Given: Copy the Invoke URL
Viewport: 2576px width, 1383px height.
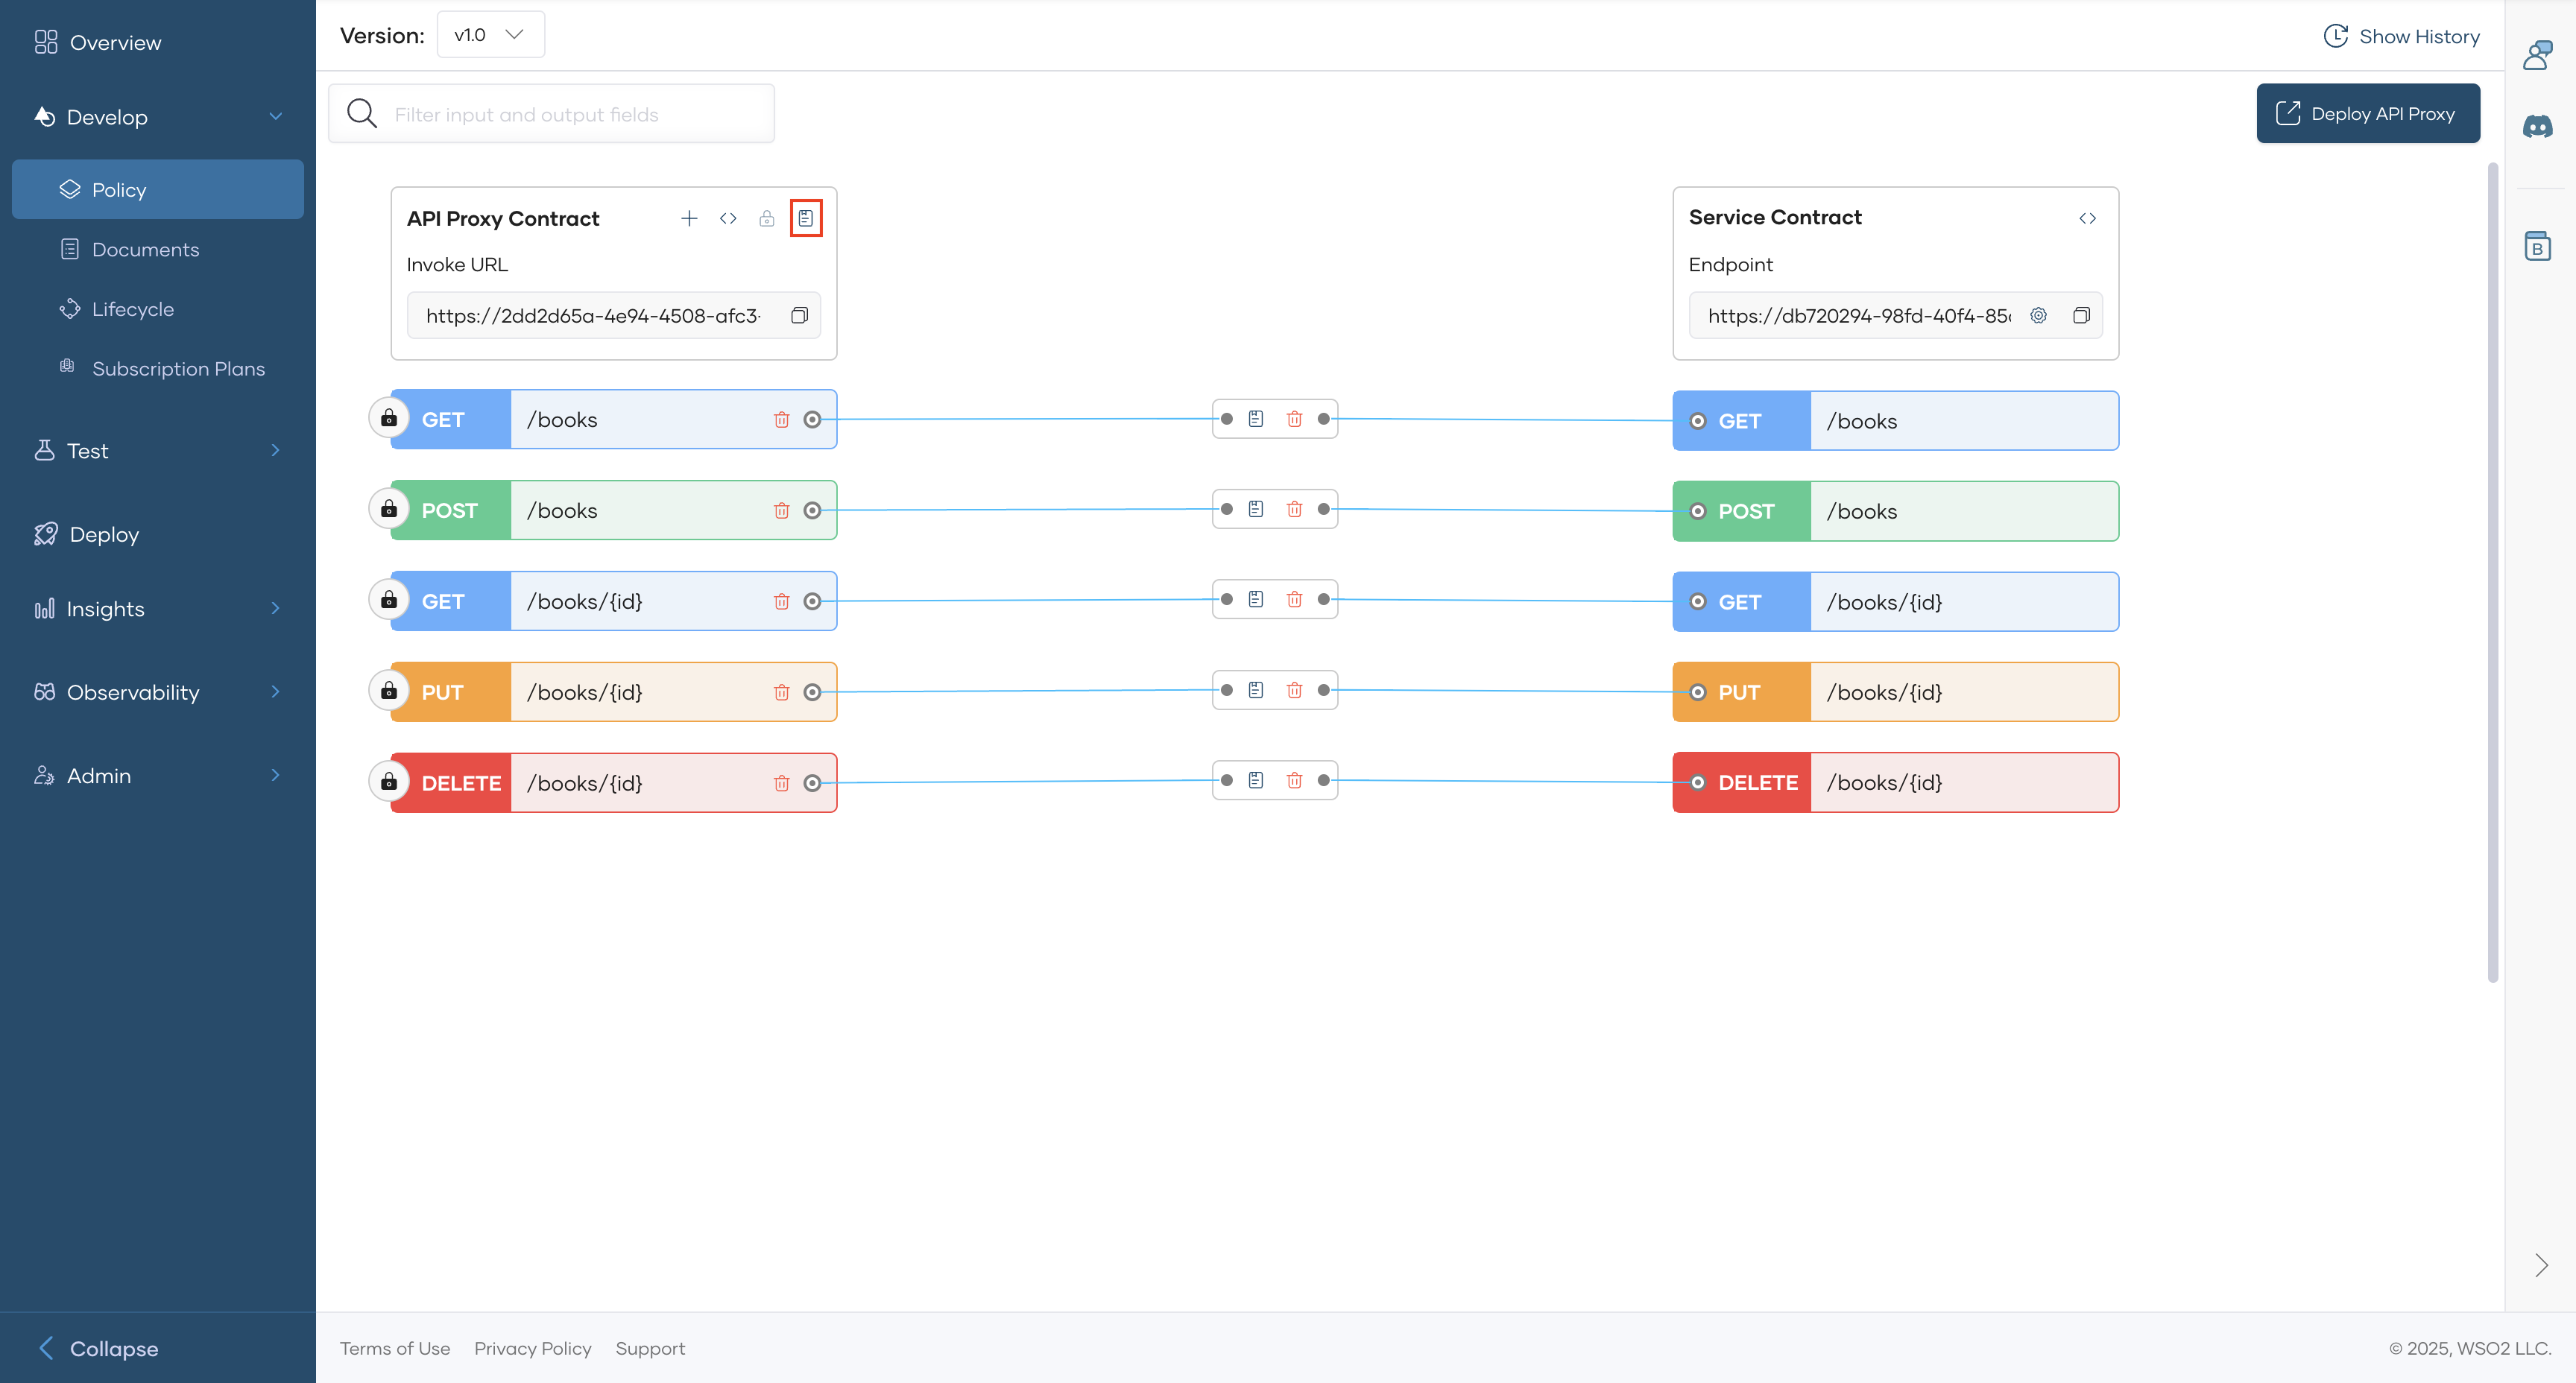Looking at the screenshot, I should 799,316.
